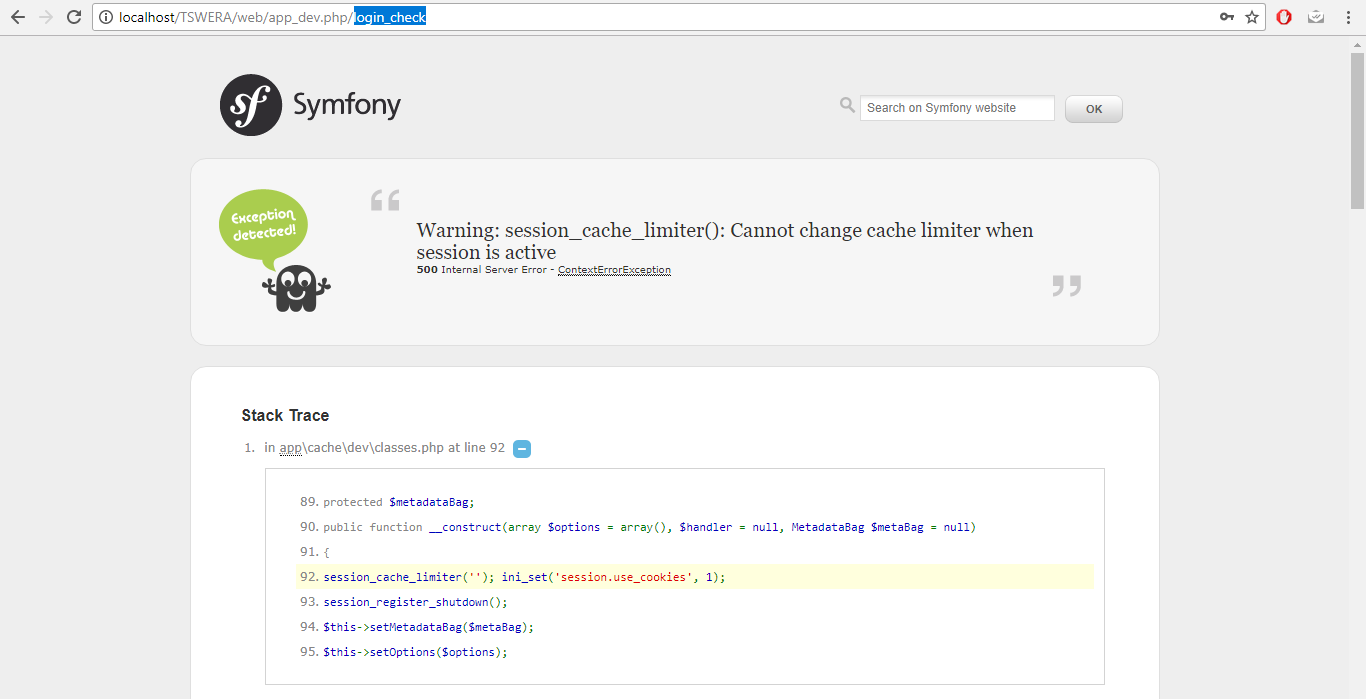This screenshot has height=699, width=1366.
Task: Click the search magnifier icon
Action: 846,104
